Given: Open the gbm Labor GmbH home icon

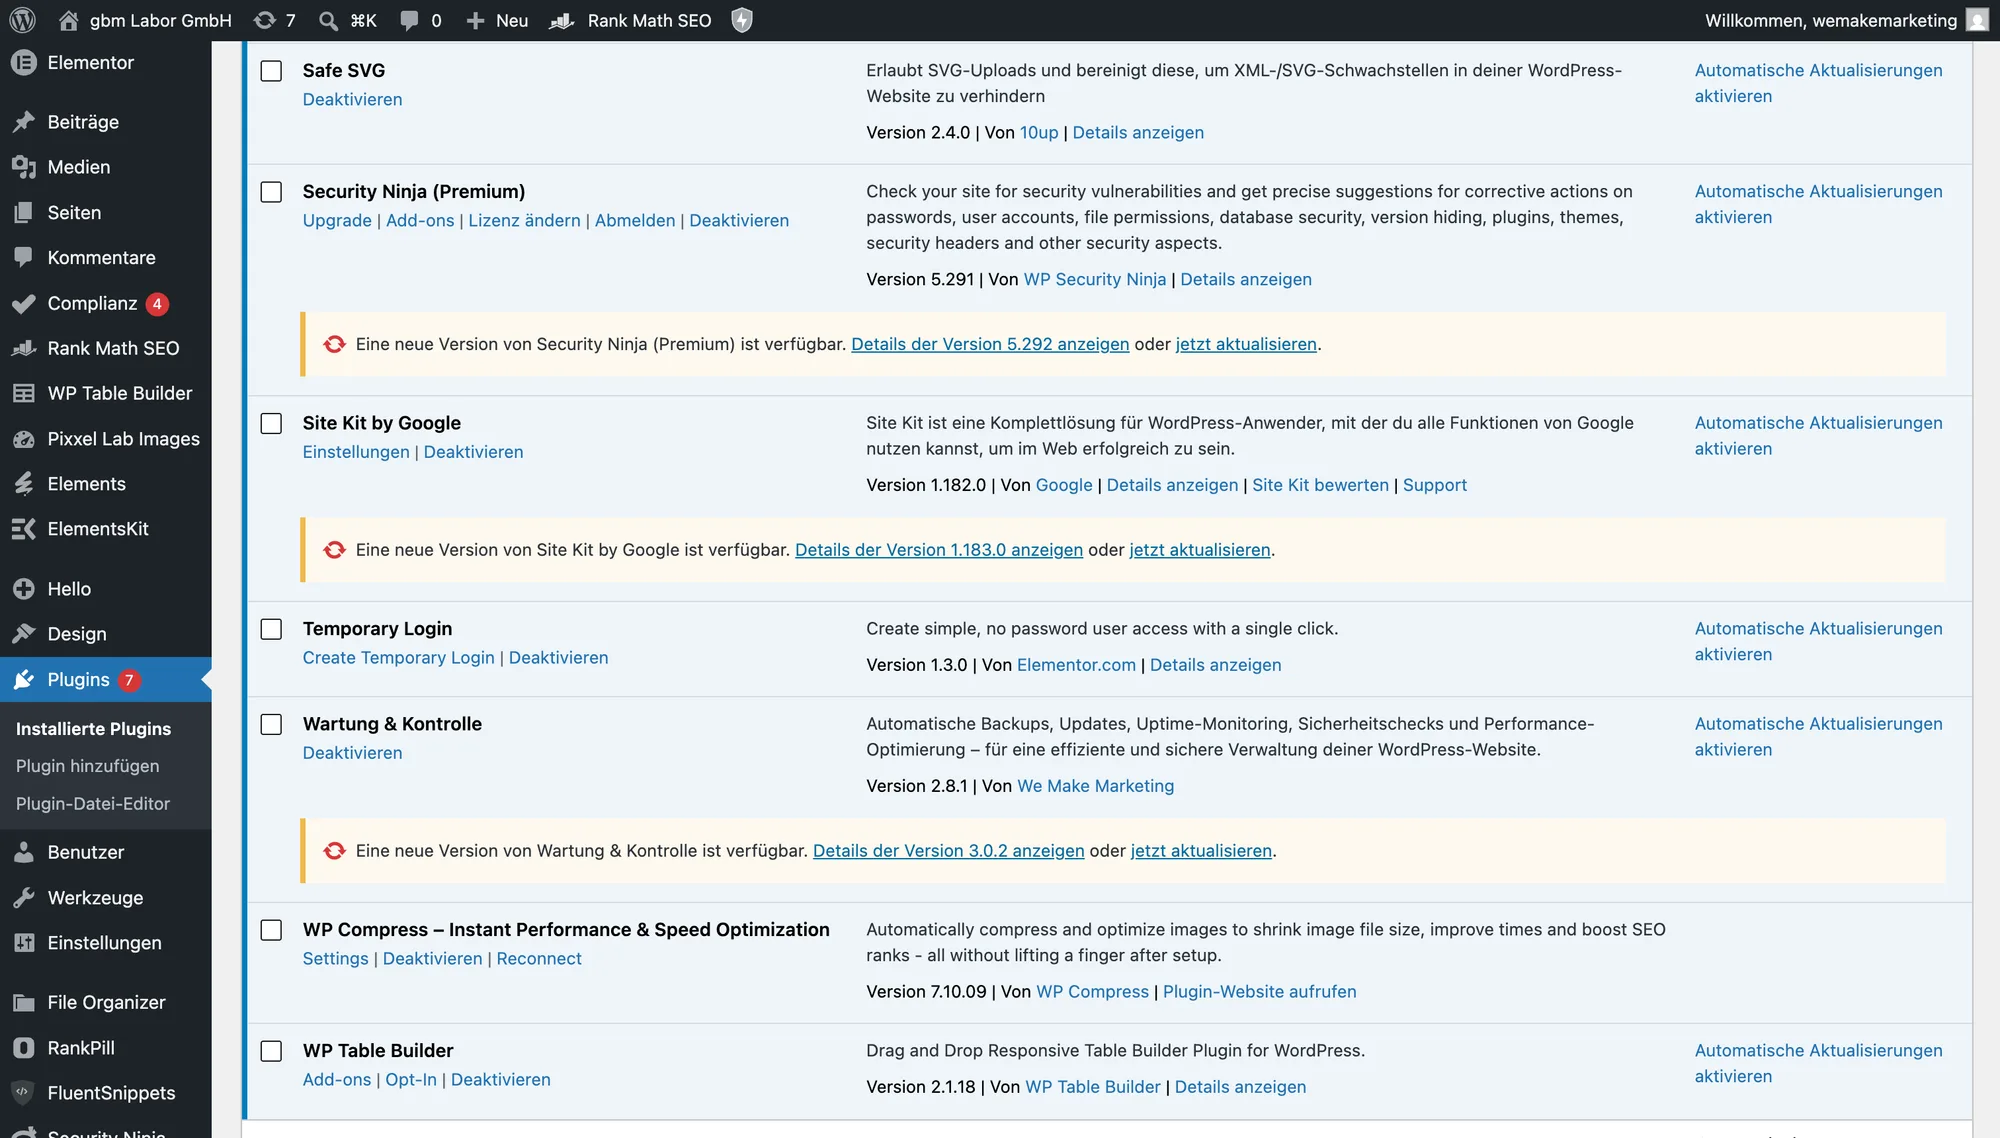Looking at the screenshot, I should 68,20.
